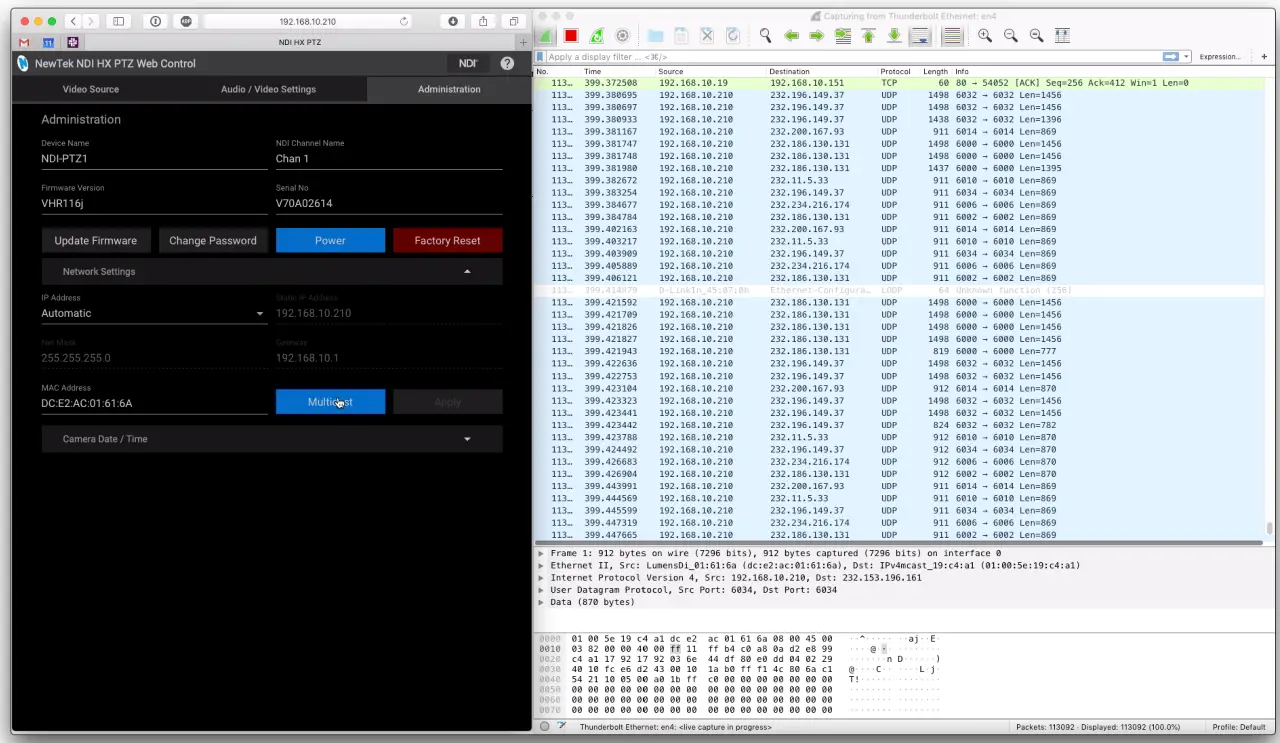Toggle the Multicast button
The width and height of the screenshot is (1280, 743).
click(x=330, y=402)
